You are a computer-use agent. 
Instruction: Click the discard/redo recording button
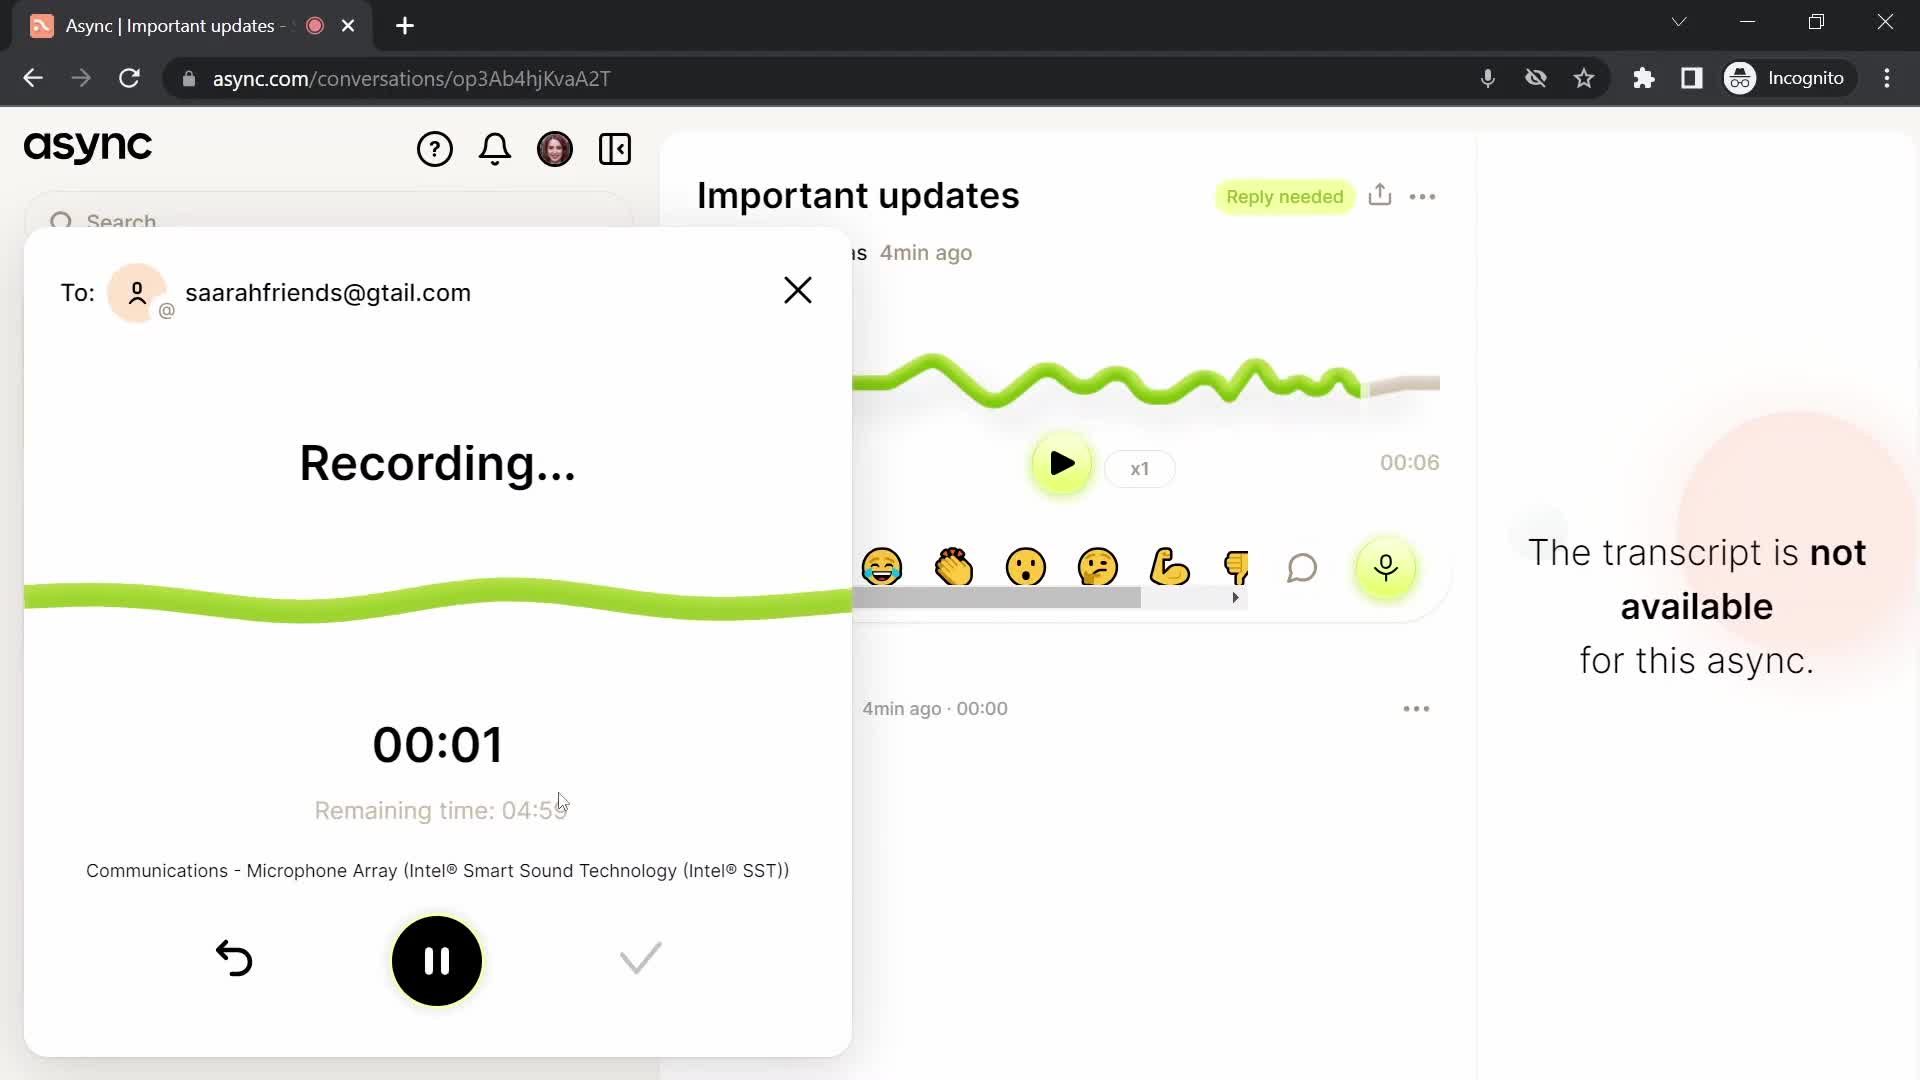pos(233,960)
